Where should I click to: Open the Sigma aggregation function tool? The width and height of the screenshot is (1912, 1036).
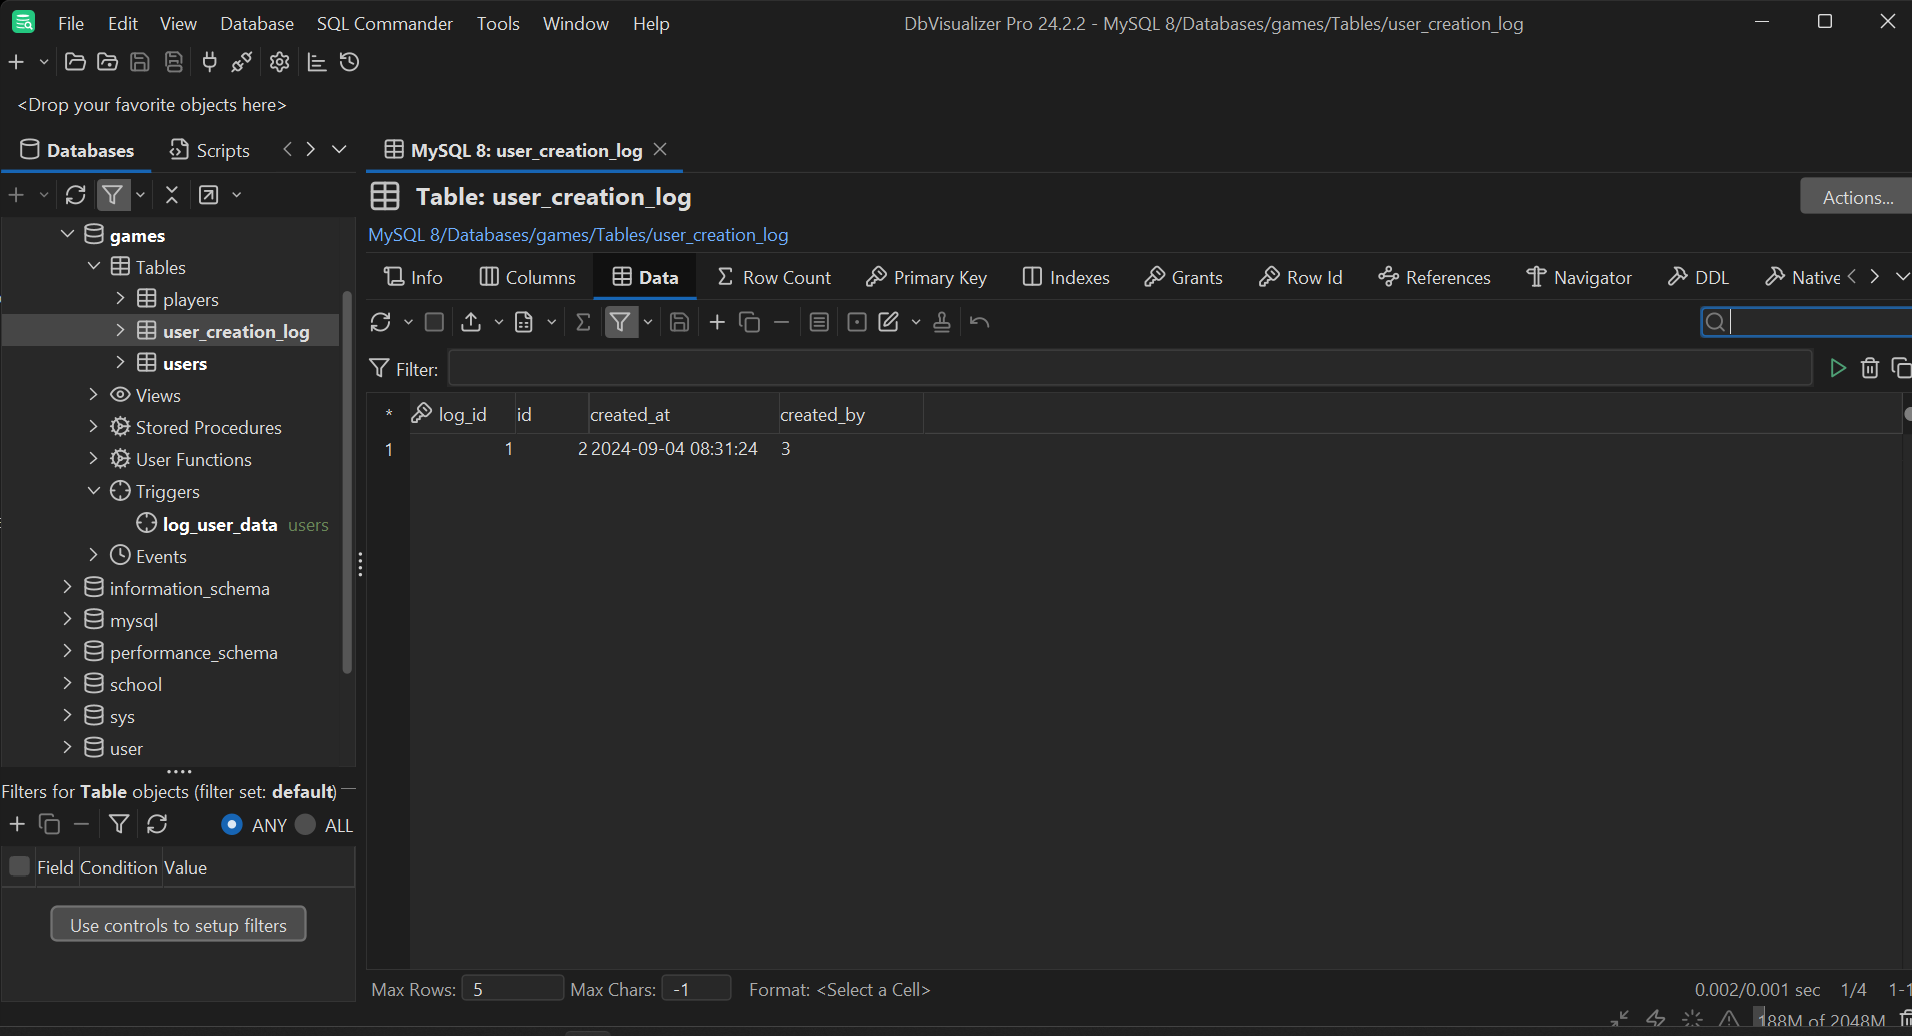coord(583,321)
